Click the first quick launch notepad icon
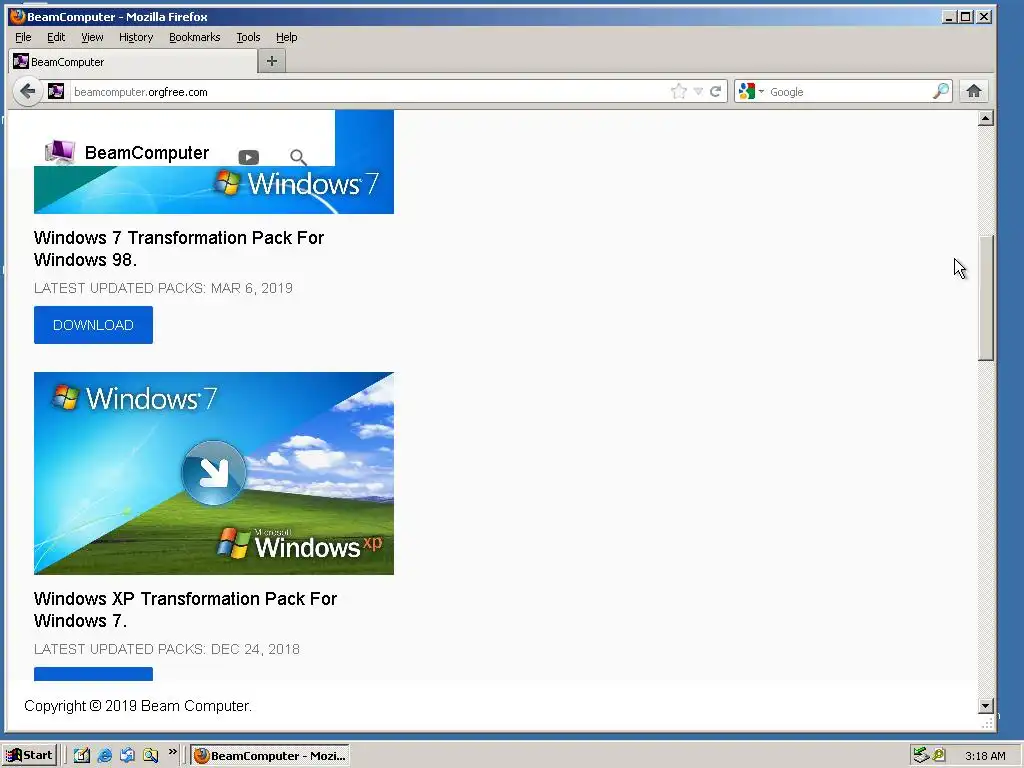 [82, 756]
